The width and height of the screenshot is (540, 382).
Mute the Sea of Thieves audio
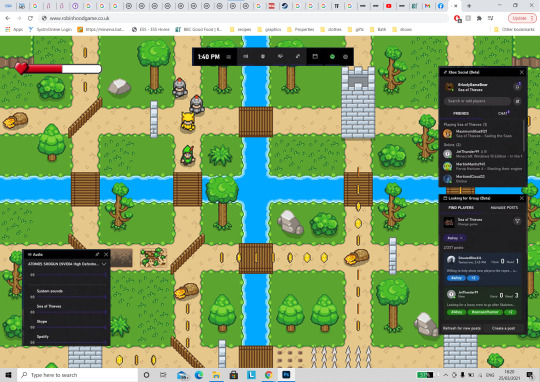[x=32, y=312]
